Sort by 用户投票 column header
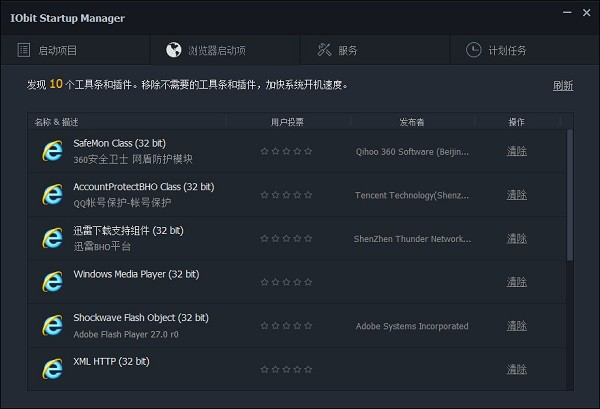This screenshot has width=600, height=409. (288, 122)
